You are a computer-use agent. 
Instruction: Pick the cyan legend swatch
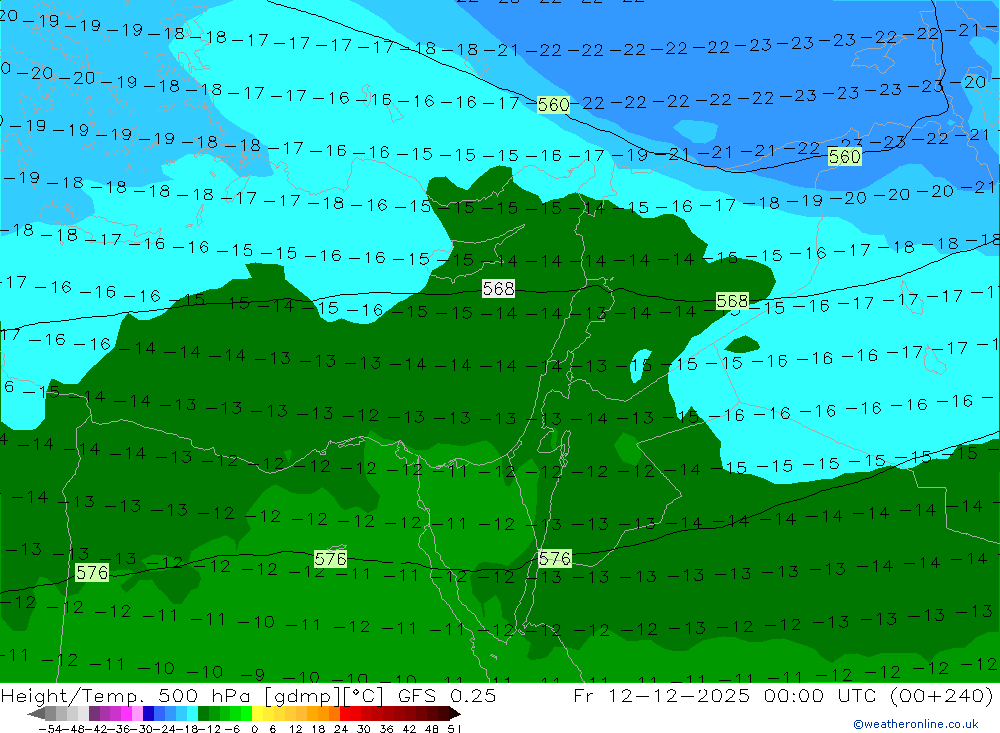point(192,714)
